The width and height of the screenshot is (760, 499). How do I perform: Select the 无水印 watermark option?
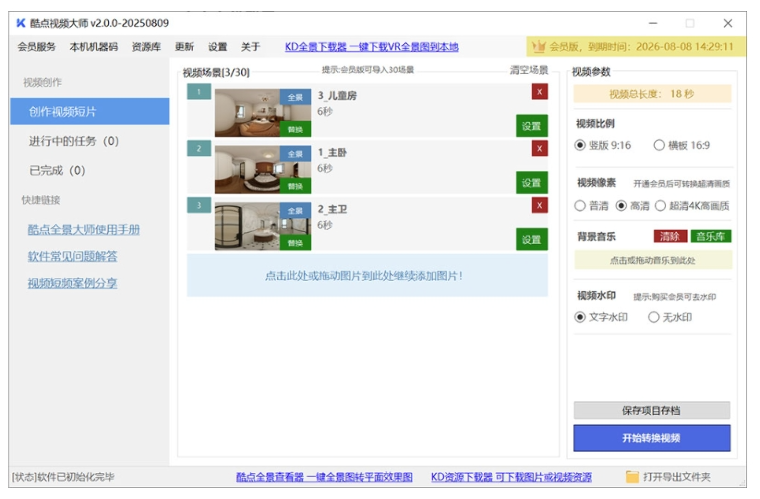654,317
